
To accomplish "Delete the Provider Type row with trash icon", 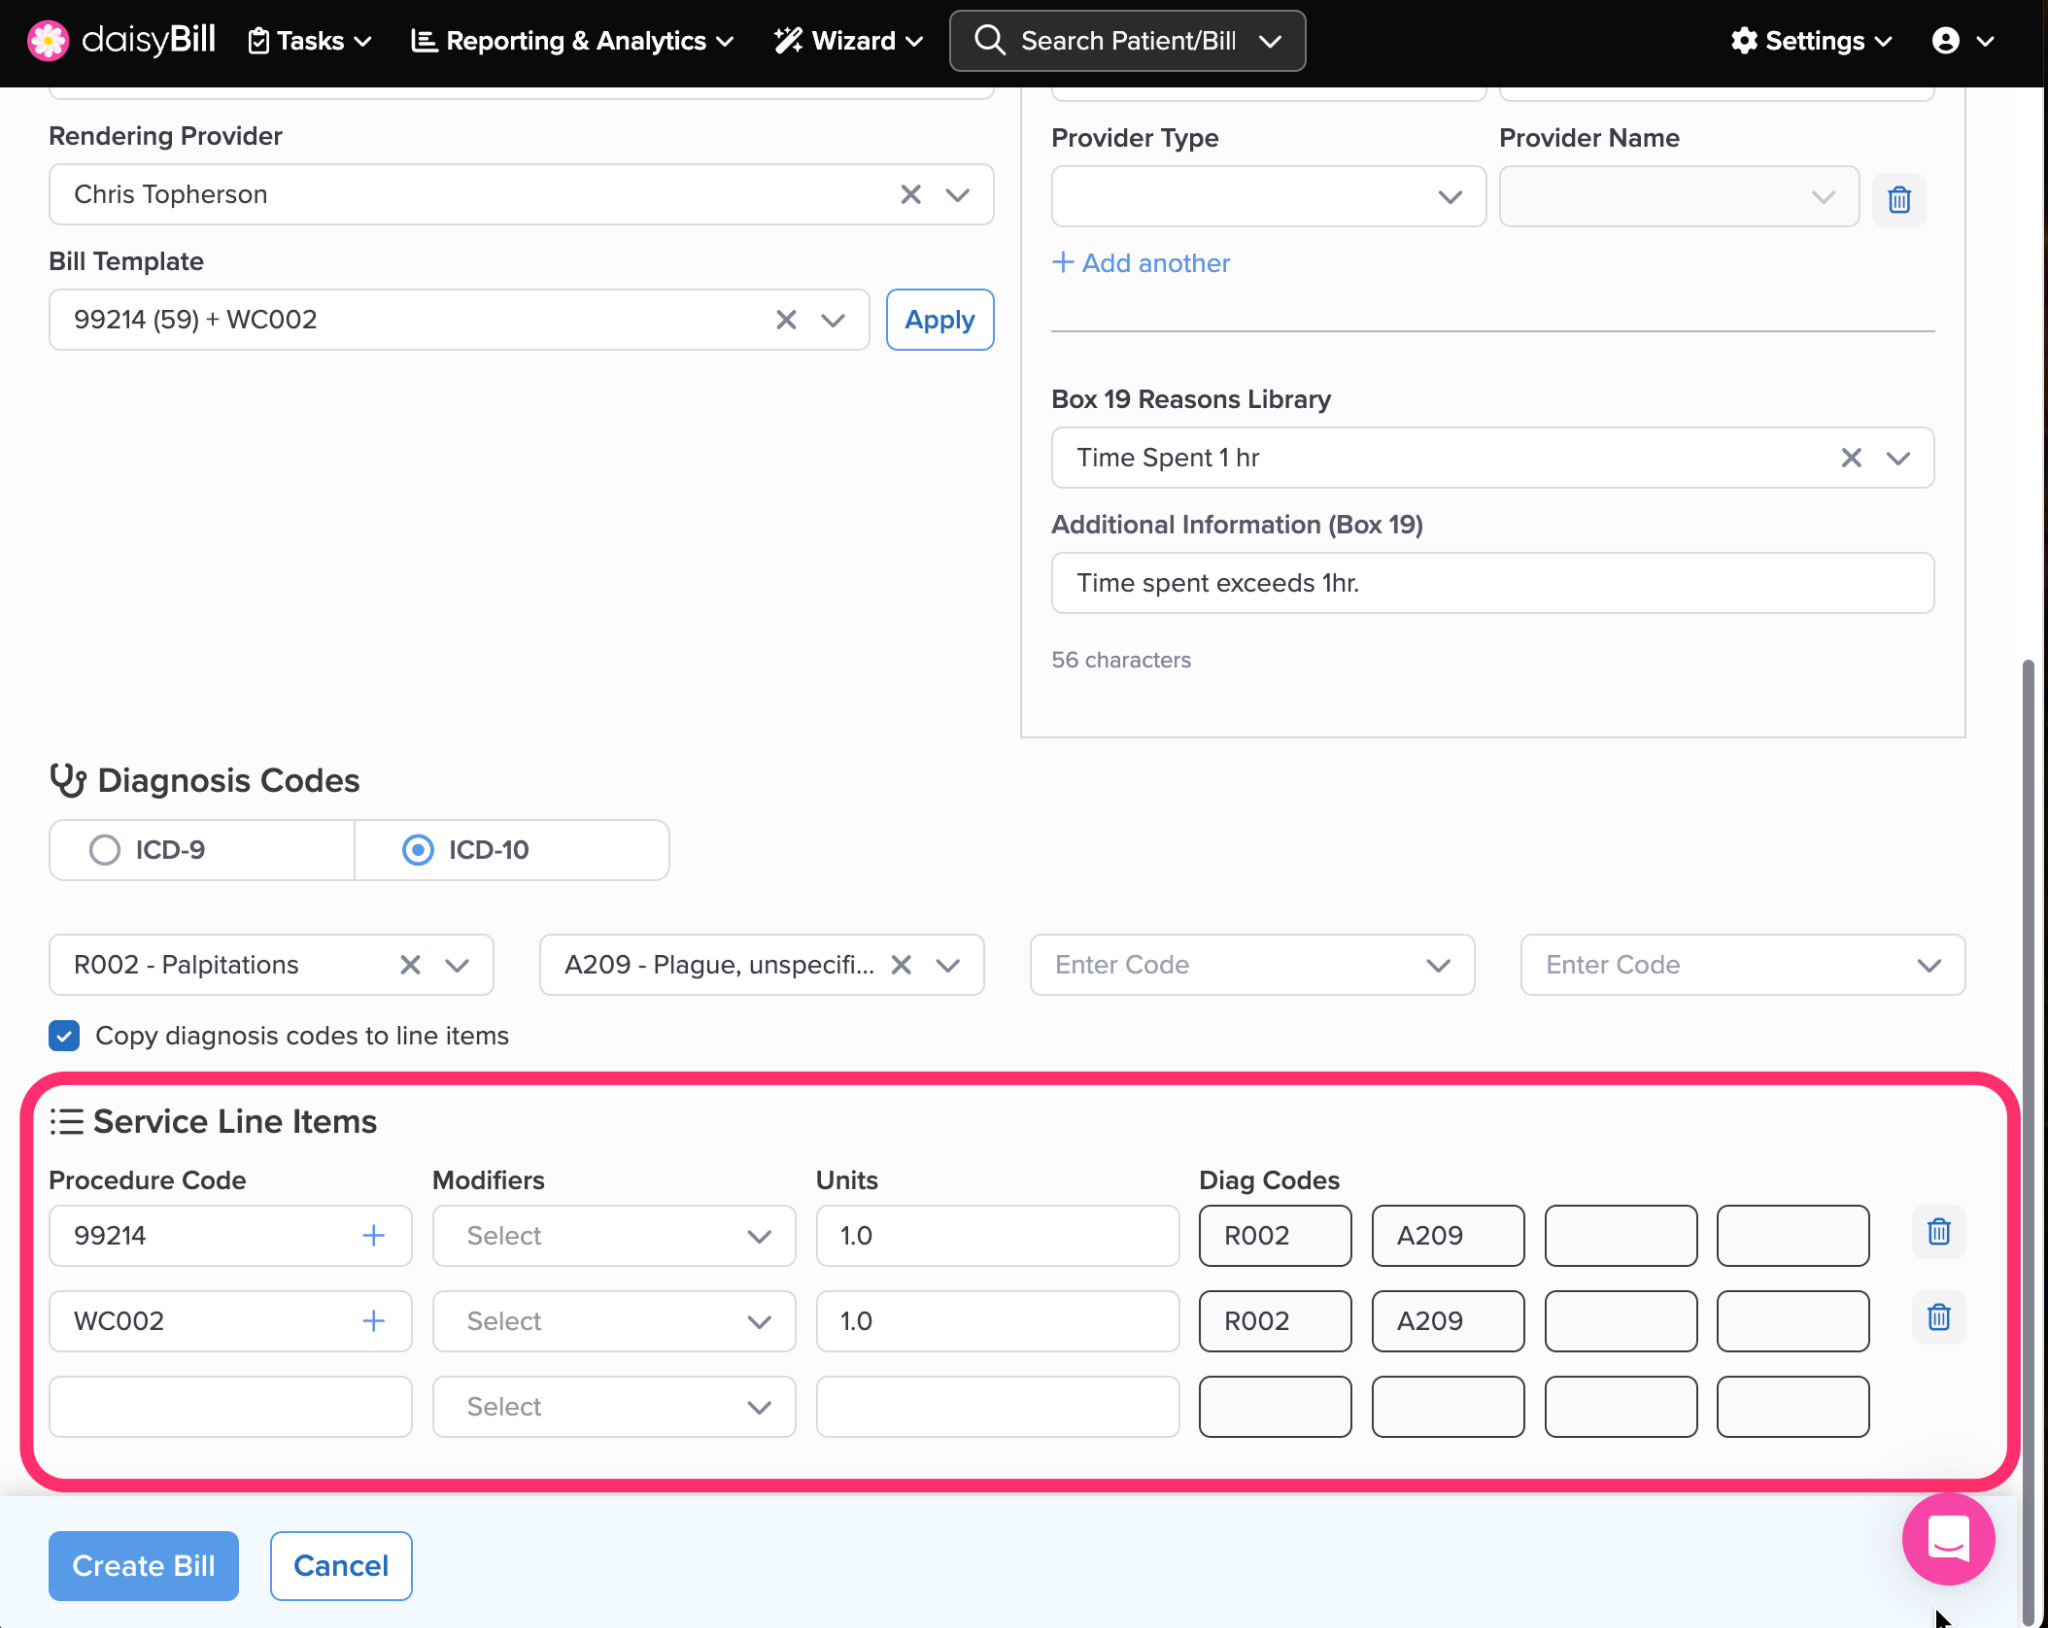I will (x=1898, y=199).
